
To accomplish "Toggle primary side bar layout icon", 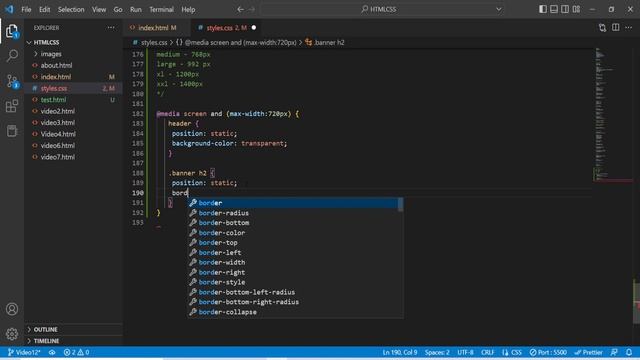I will point(542,9).
